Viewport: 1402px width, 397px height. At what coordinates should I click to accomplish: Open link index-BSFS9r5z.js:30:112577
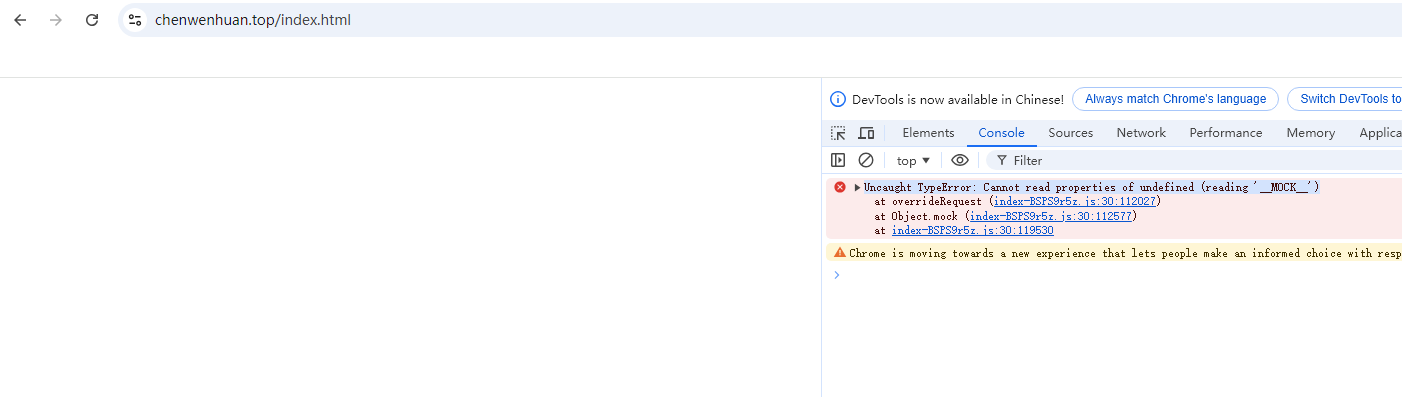pyautogui.click(x=1052, y=216)
